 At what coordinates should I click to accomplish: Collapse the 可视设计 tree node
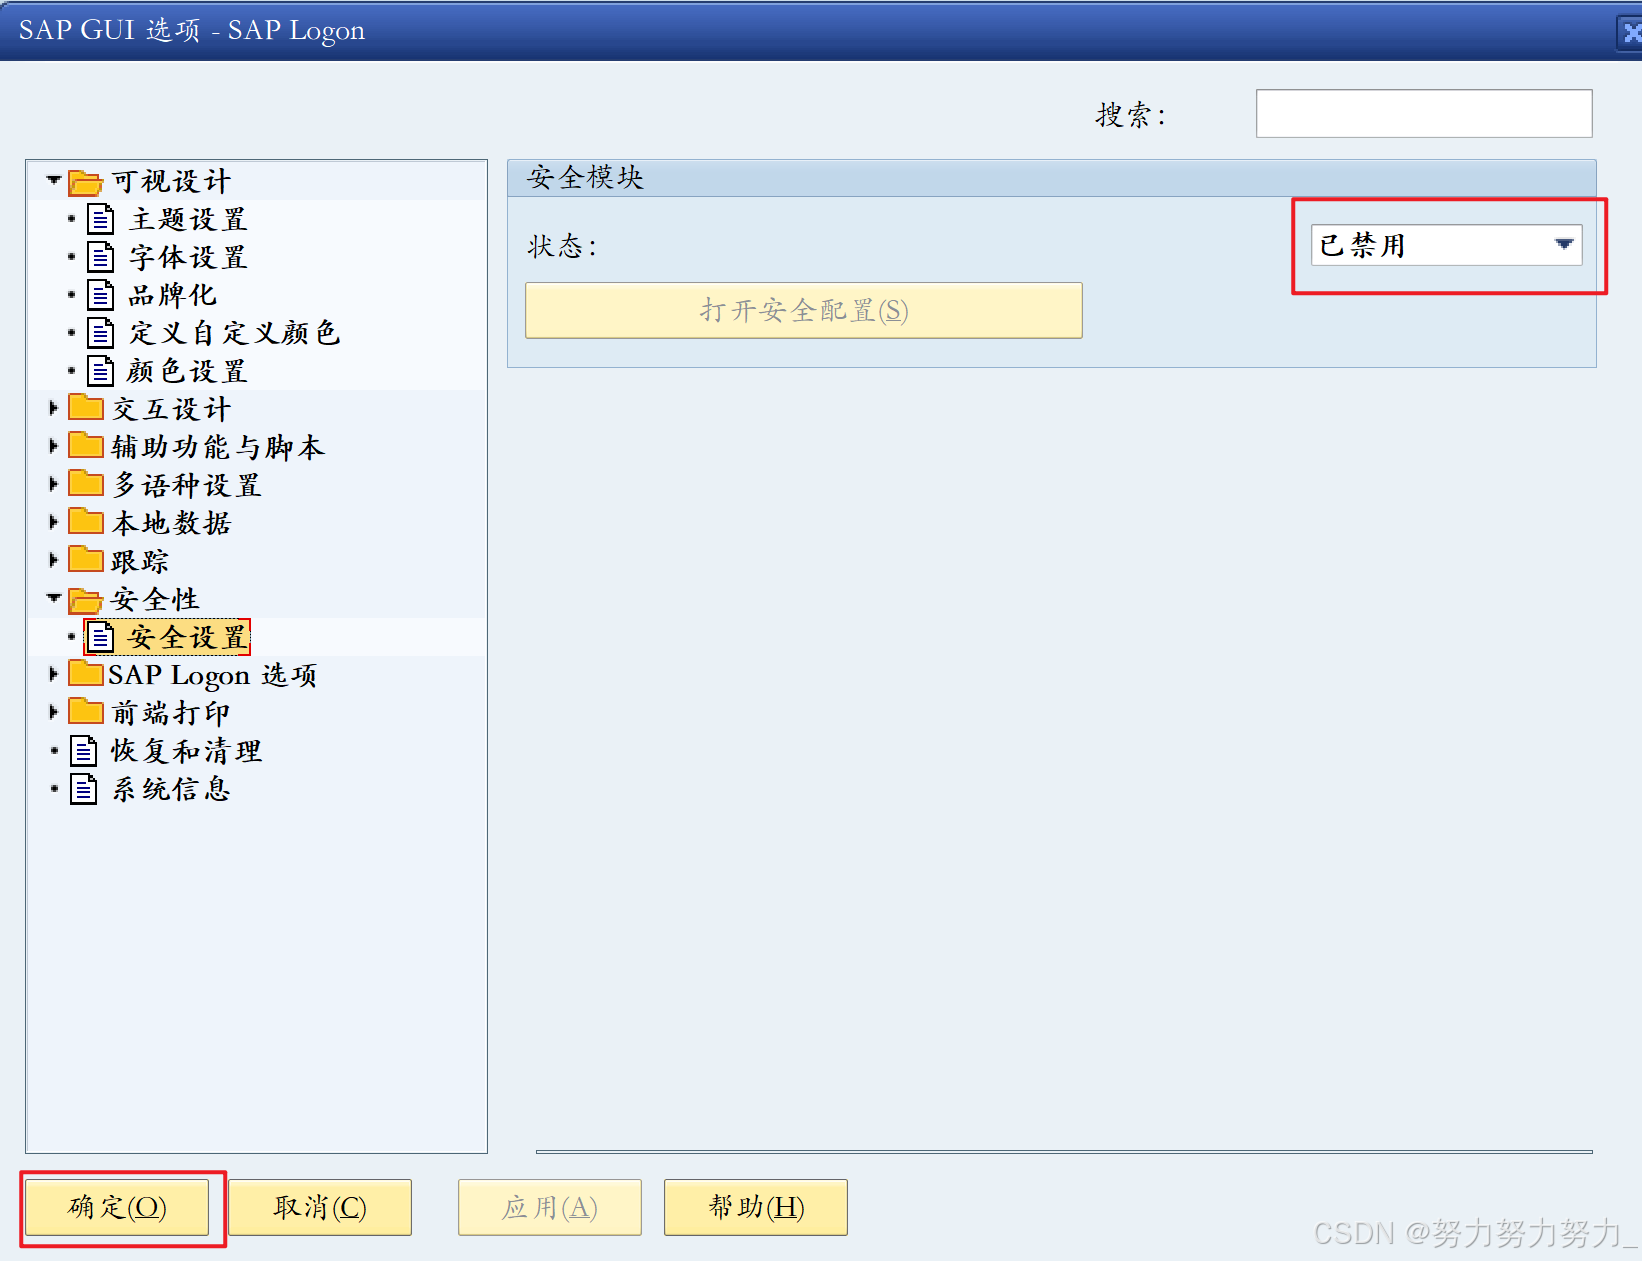point(54,181)
